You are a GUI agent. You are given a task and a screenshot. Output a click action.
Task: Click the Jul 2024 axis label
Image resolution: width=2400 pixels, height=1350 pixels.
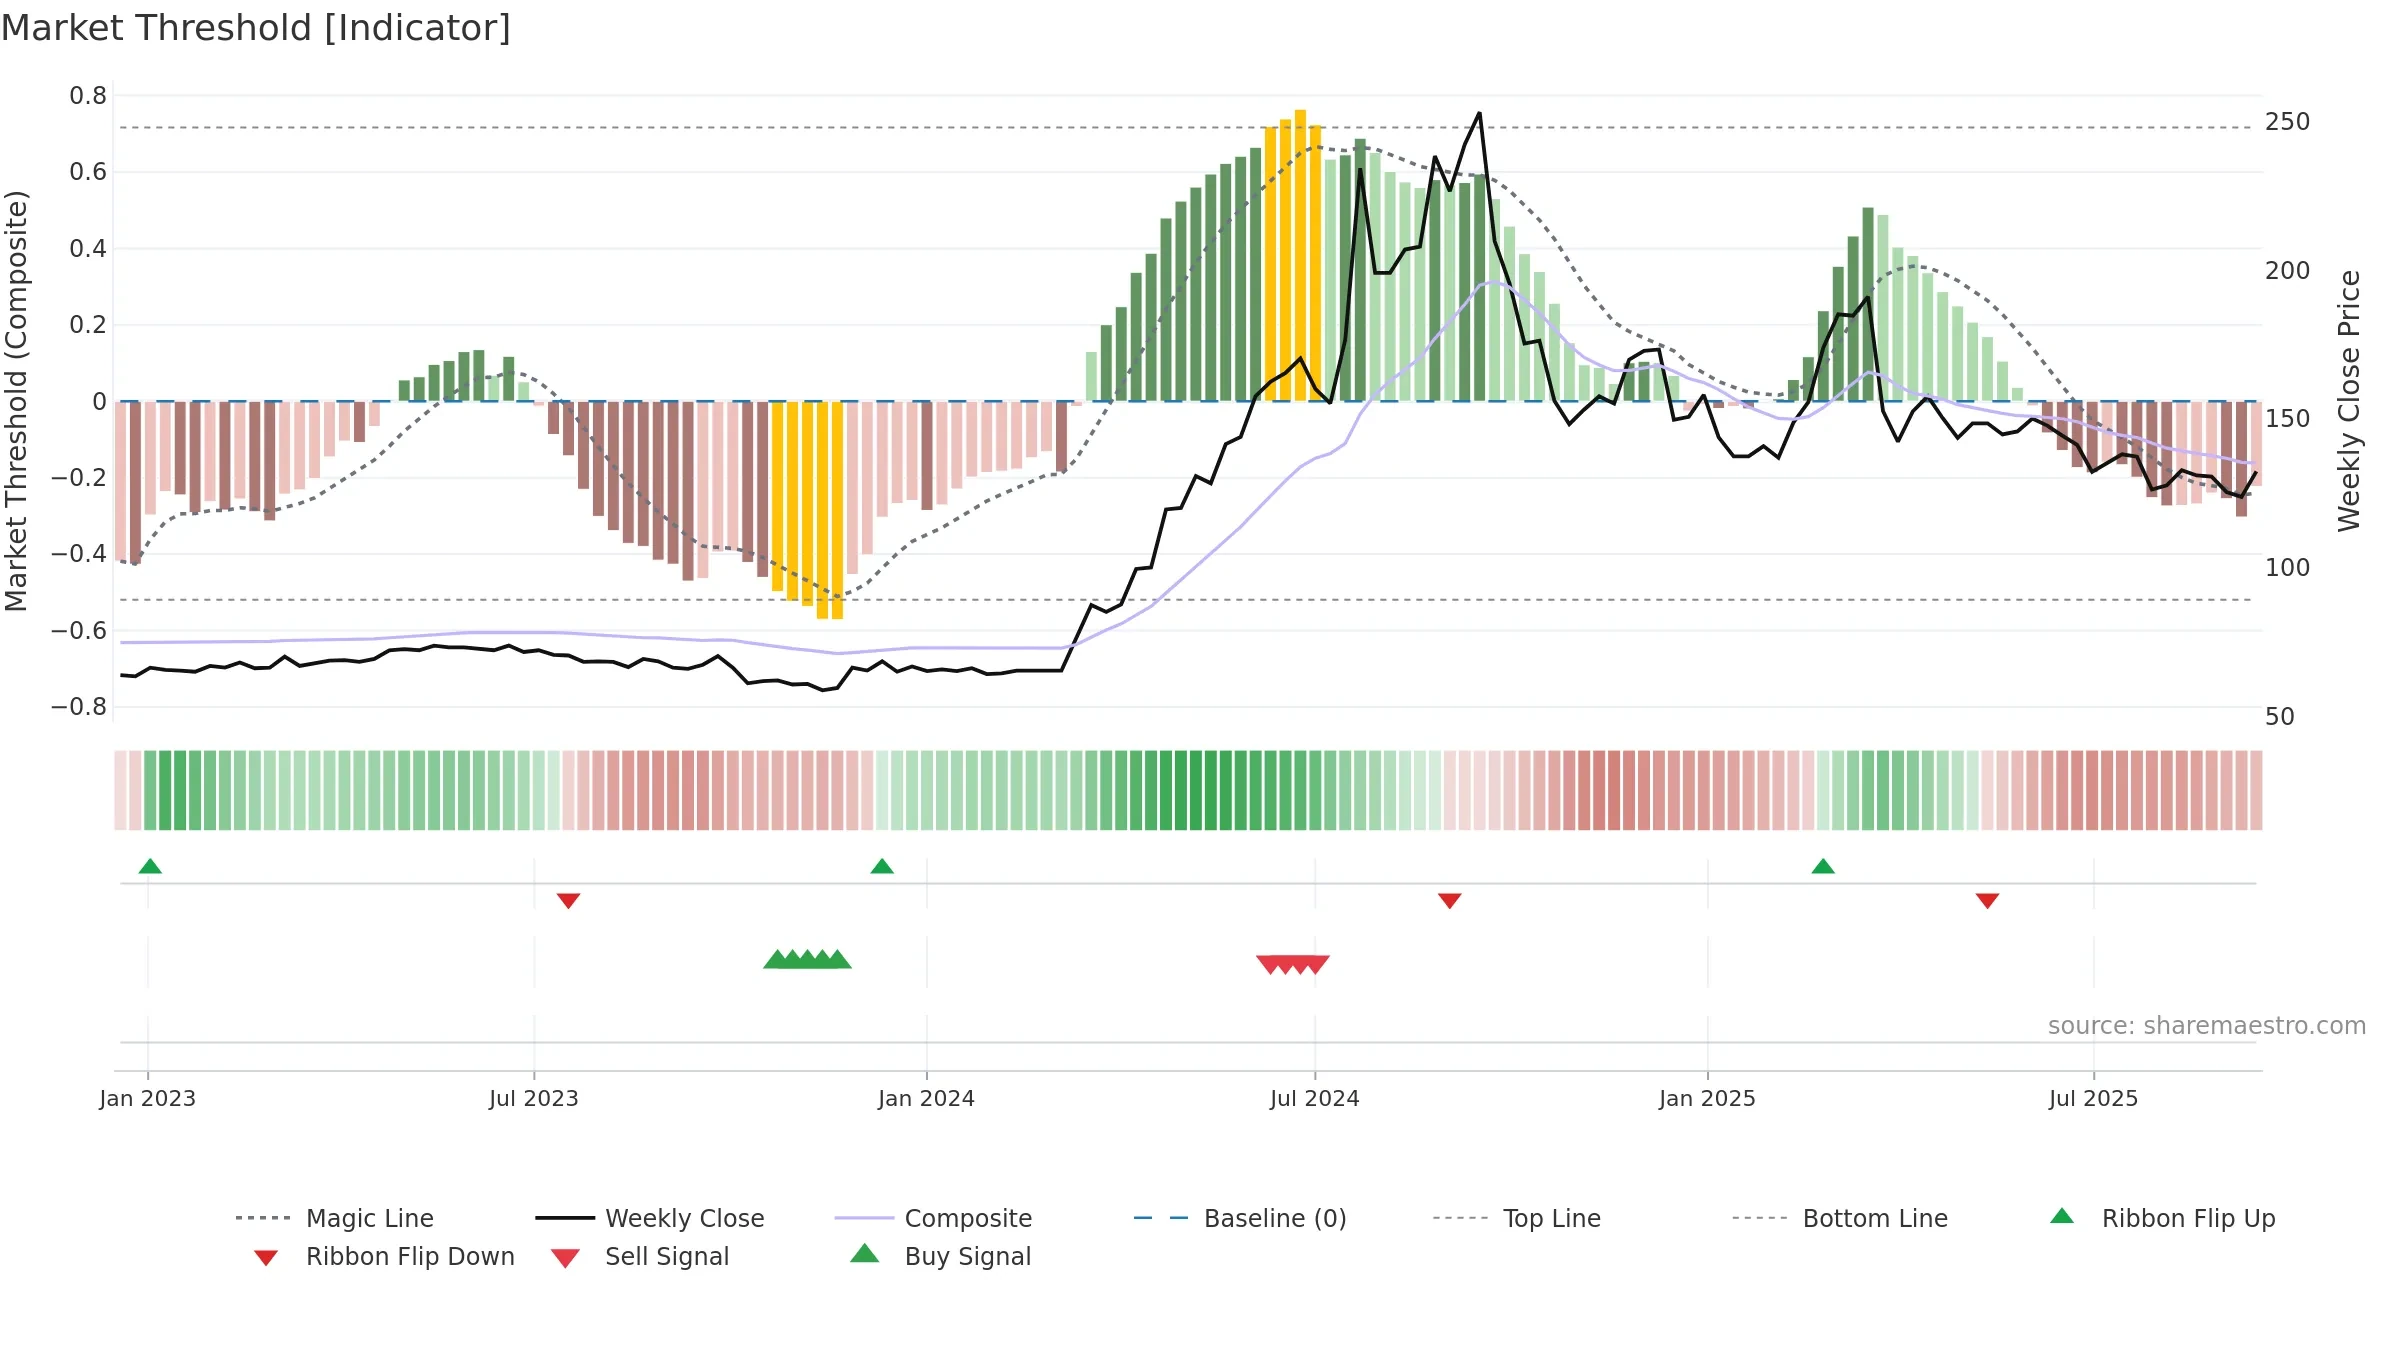click(x=1315, y=1098)
